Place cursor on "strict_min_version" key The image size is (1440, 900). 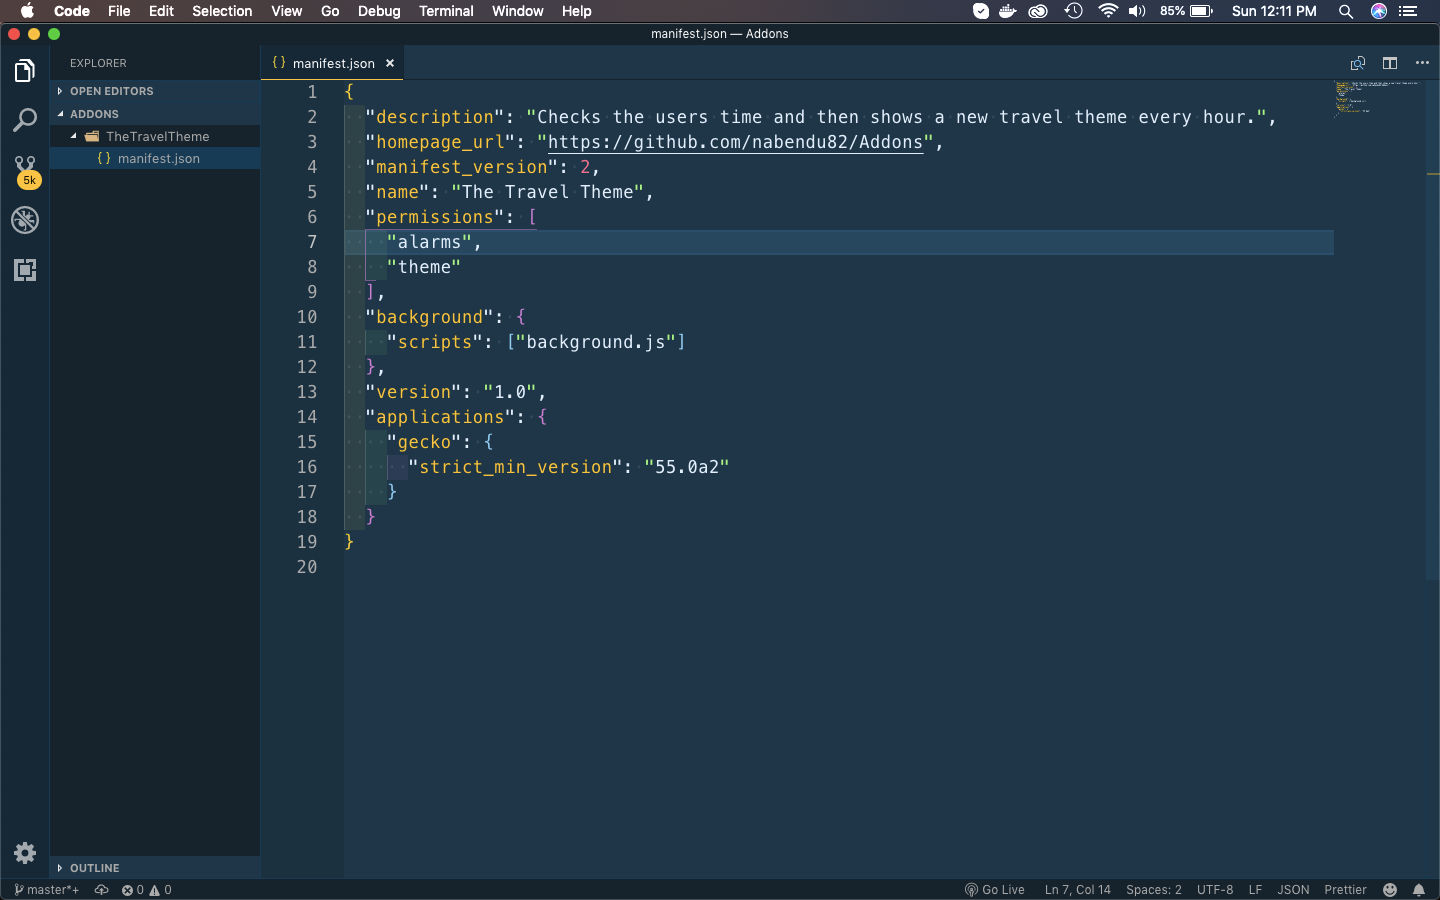click(x=515, y=467)
